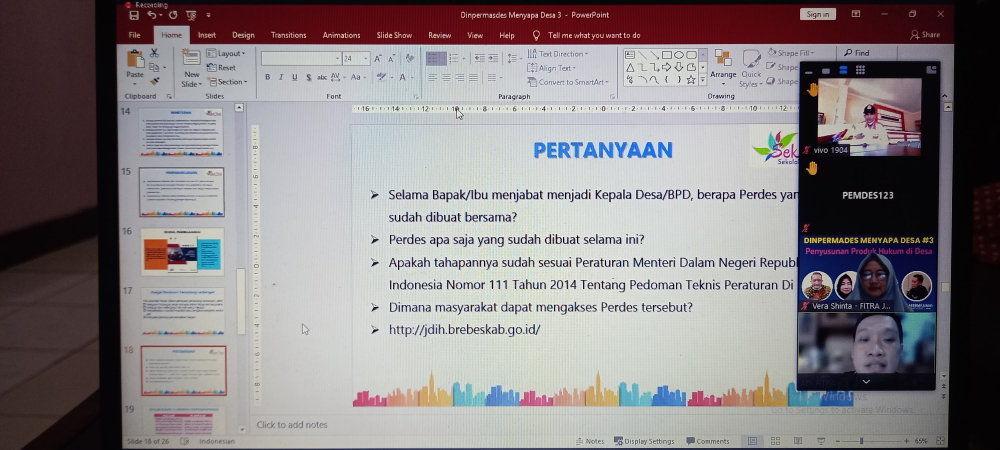Open the font name combo box

click(301, 59)
